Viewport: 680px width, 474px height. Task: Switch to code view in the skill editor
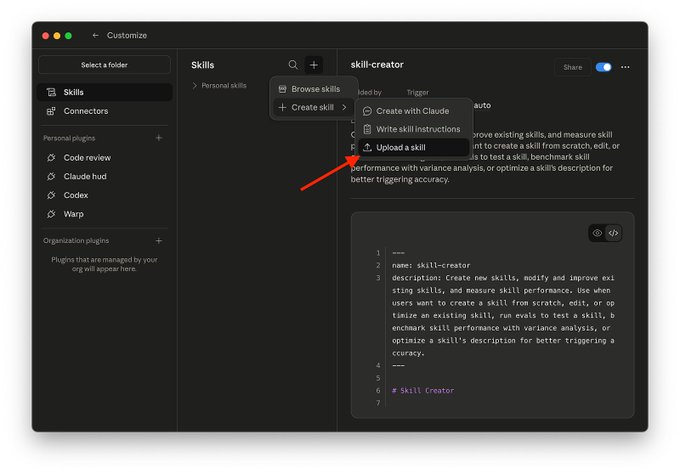(x=613, y=233)
